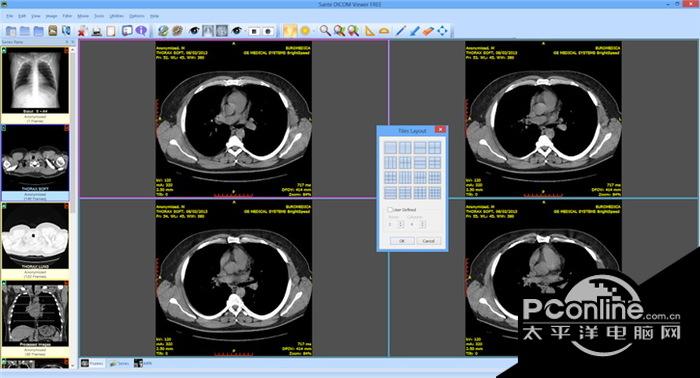Click the circle shape toolbar button

pyautogui.click(x=268, y=31)
